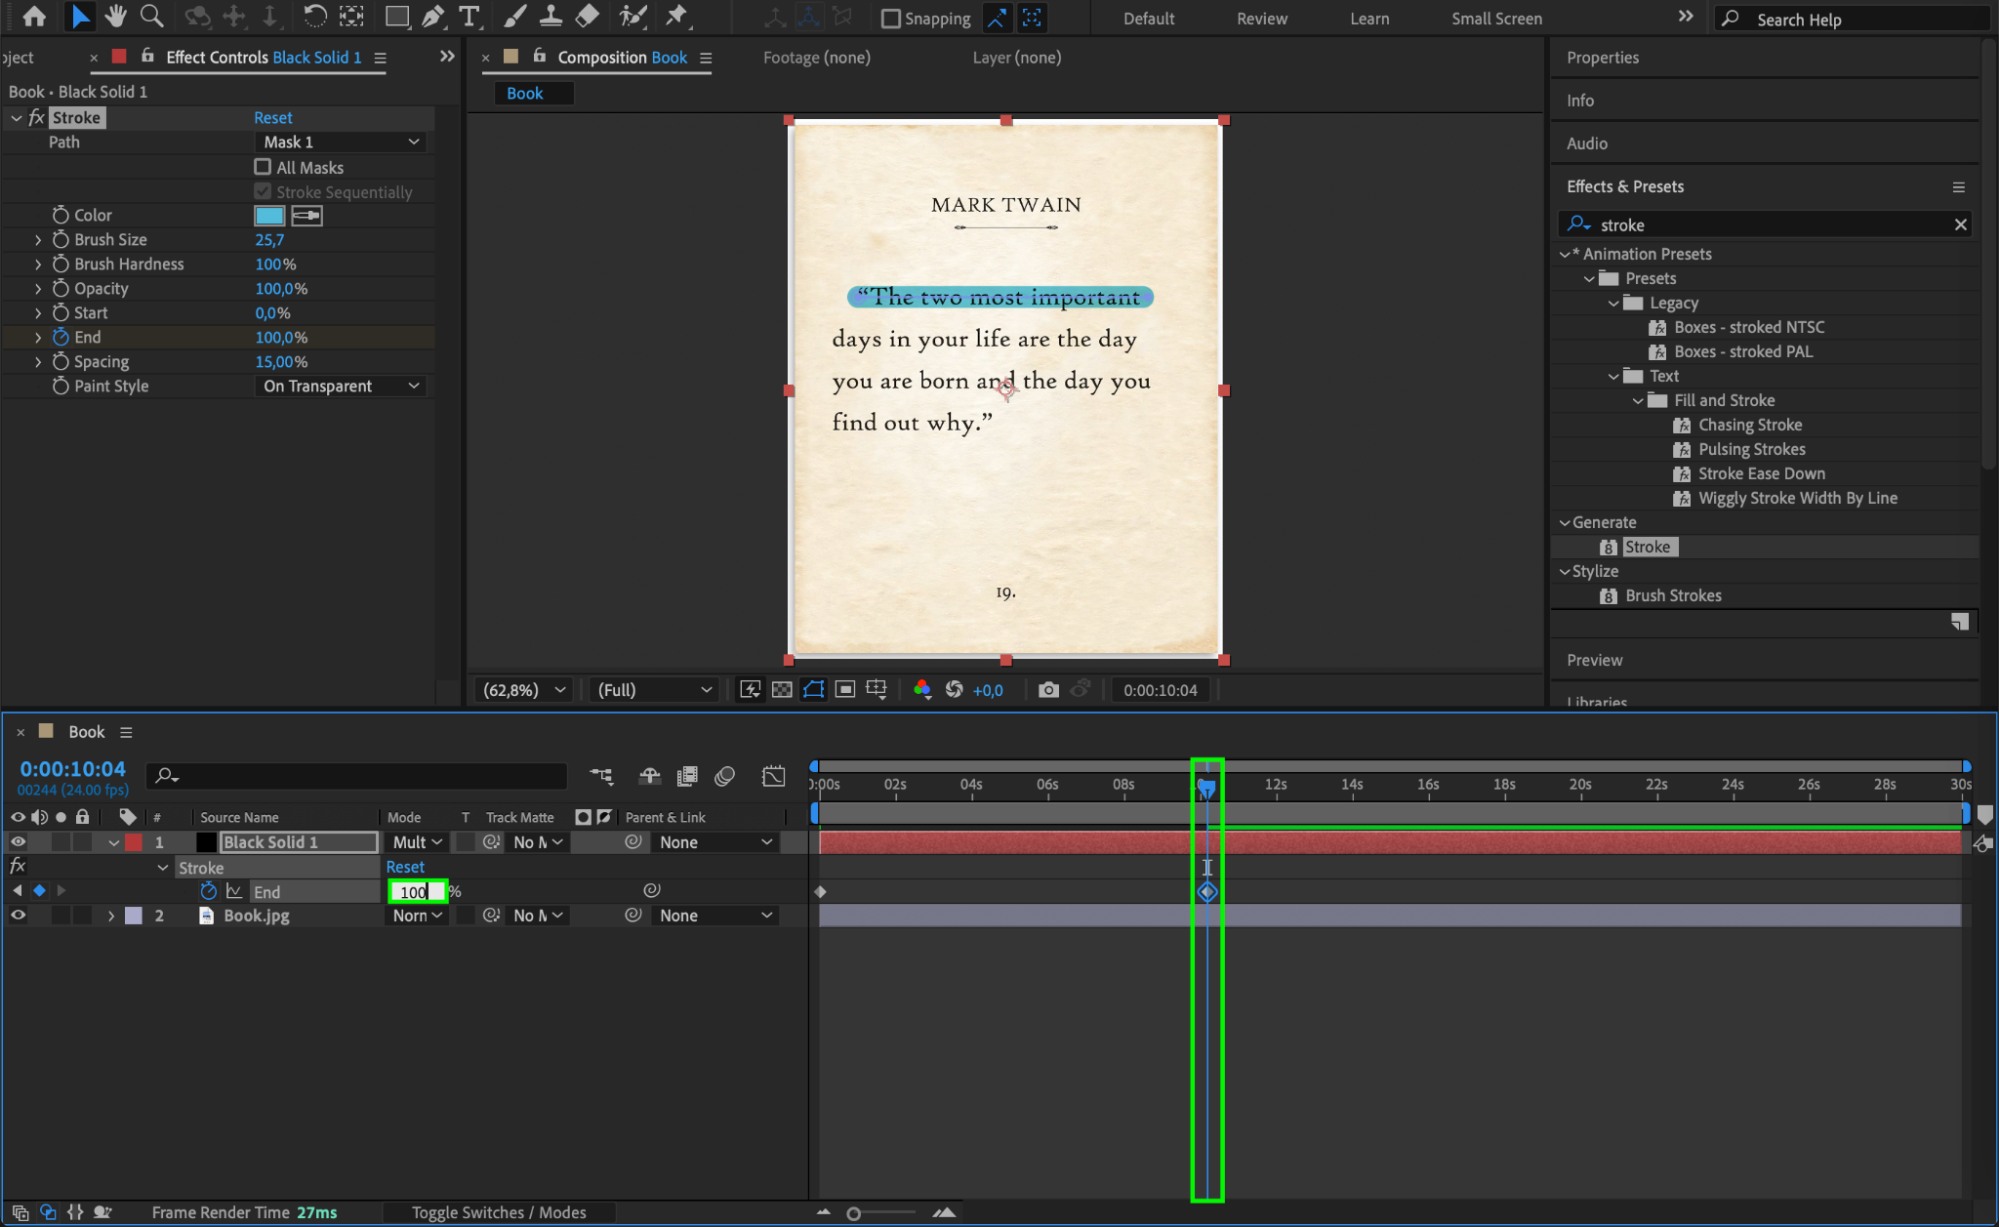
Task: Click the End value input field in timeline
Action: point(416,891)
